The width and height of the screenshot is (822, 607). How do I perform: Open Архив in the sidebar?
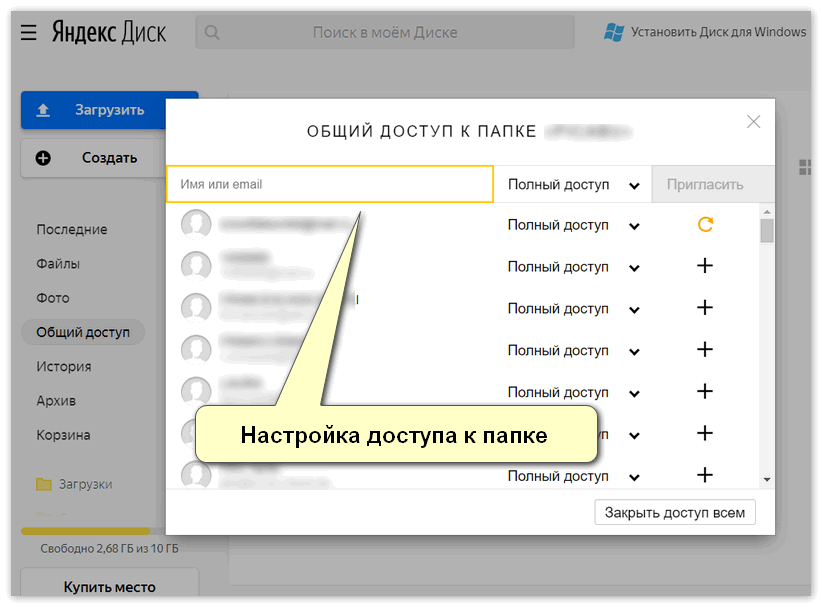click(x=56, y=400)
